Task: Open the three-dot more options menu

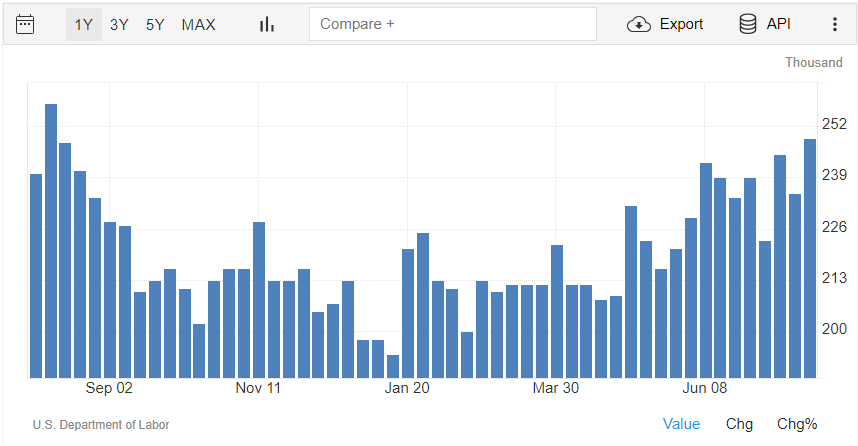Action: click(x=834, y=24)
